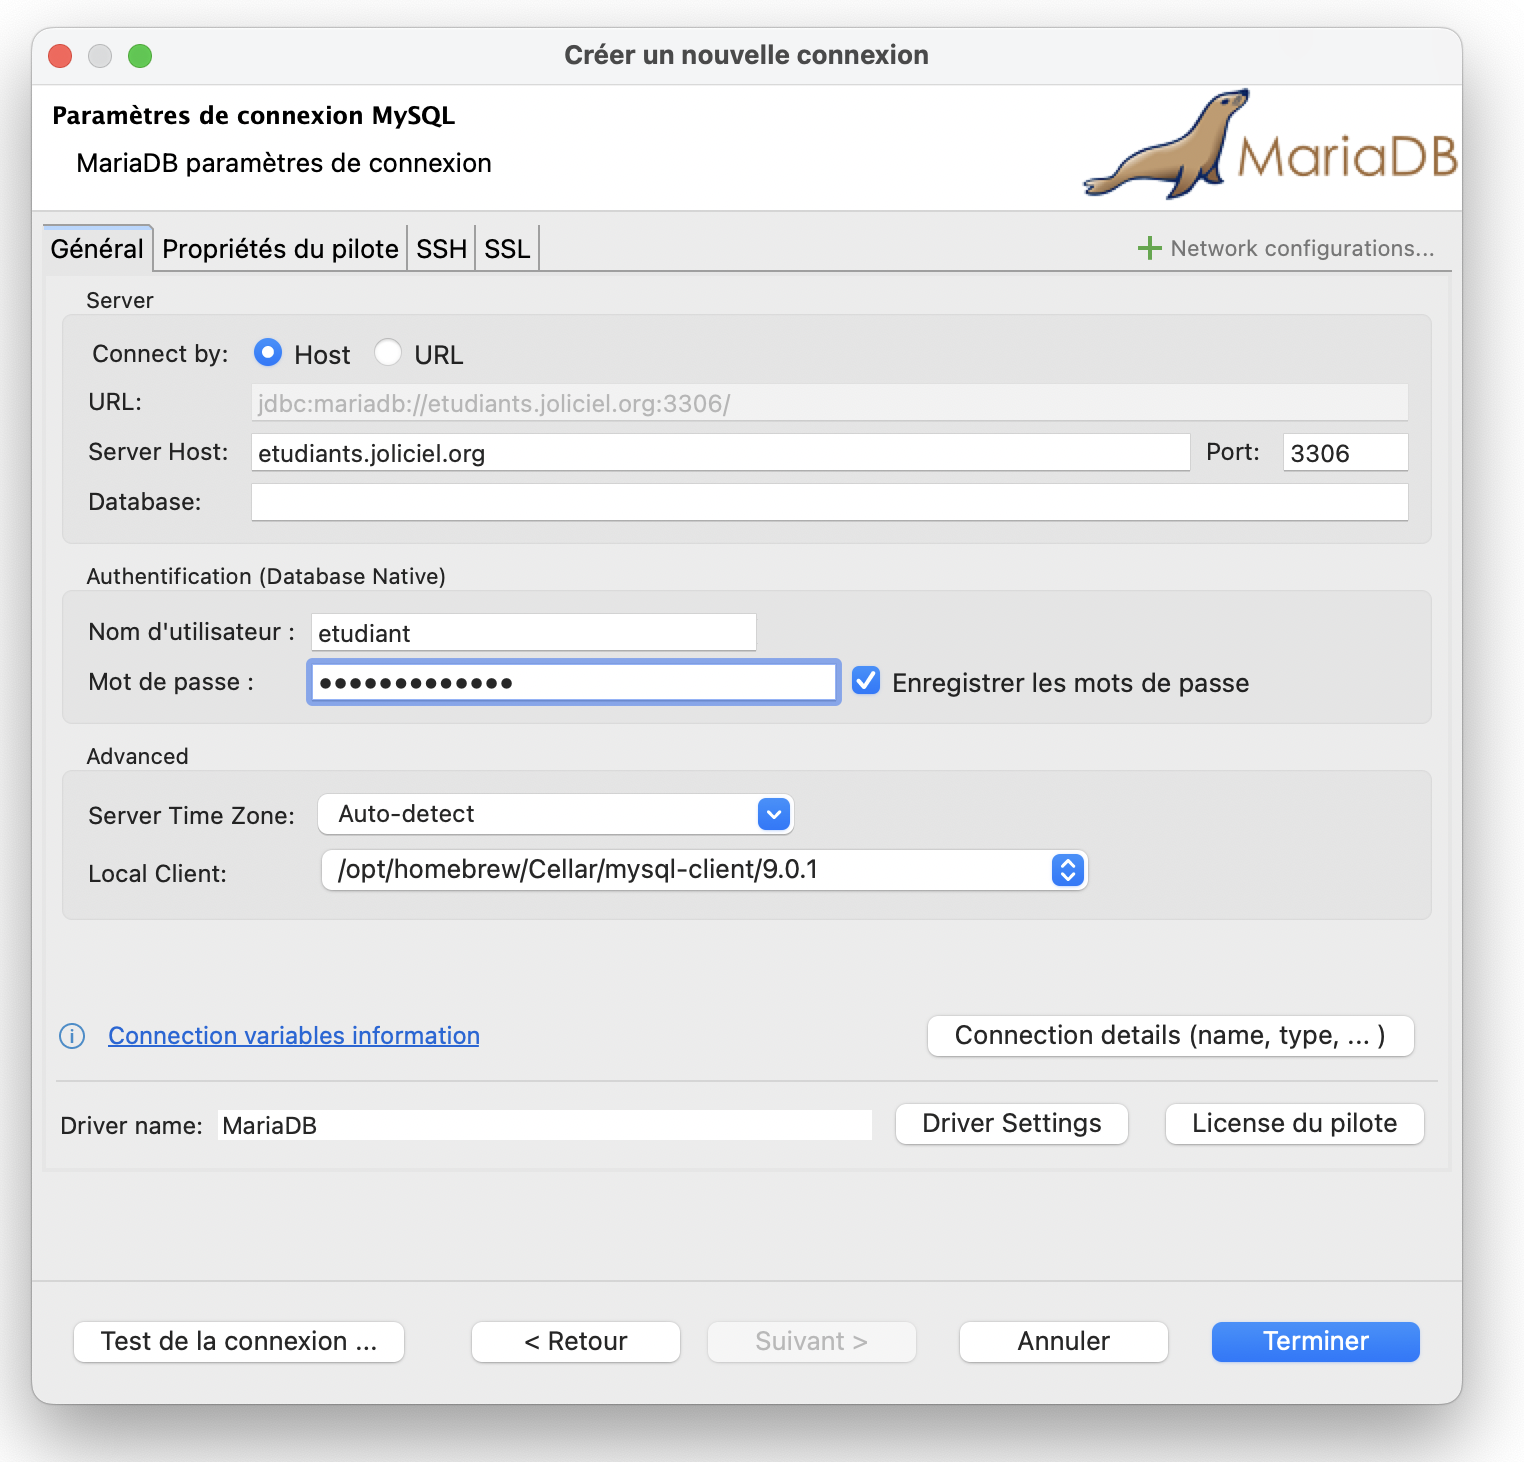Uncheck Enregistrer les mots de passe
This screenshot has width=1524, height=1462.
tap(866, 682)
